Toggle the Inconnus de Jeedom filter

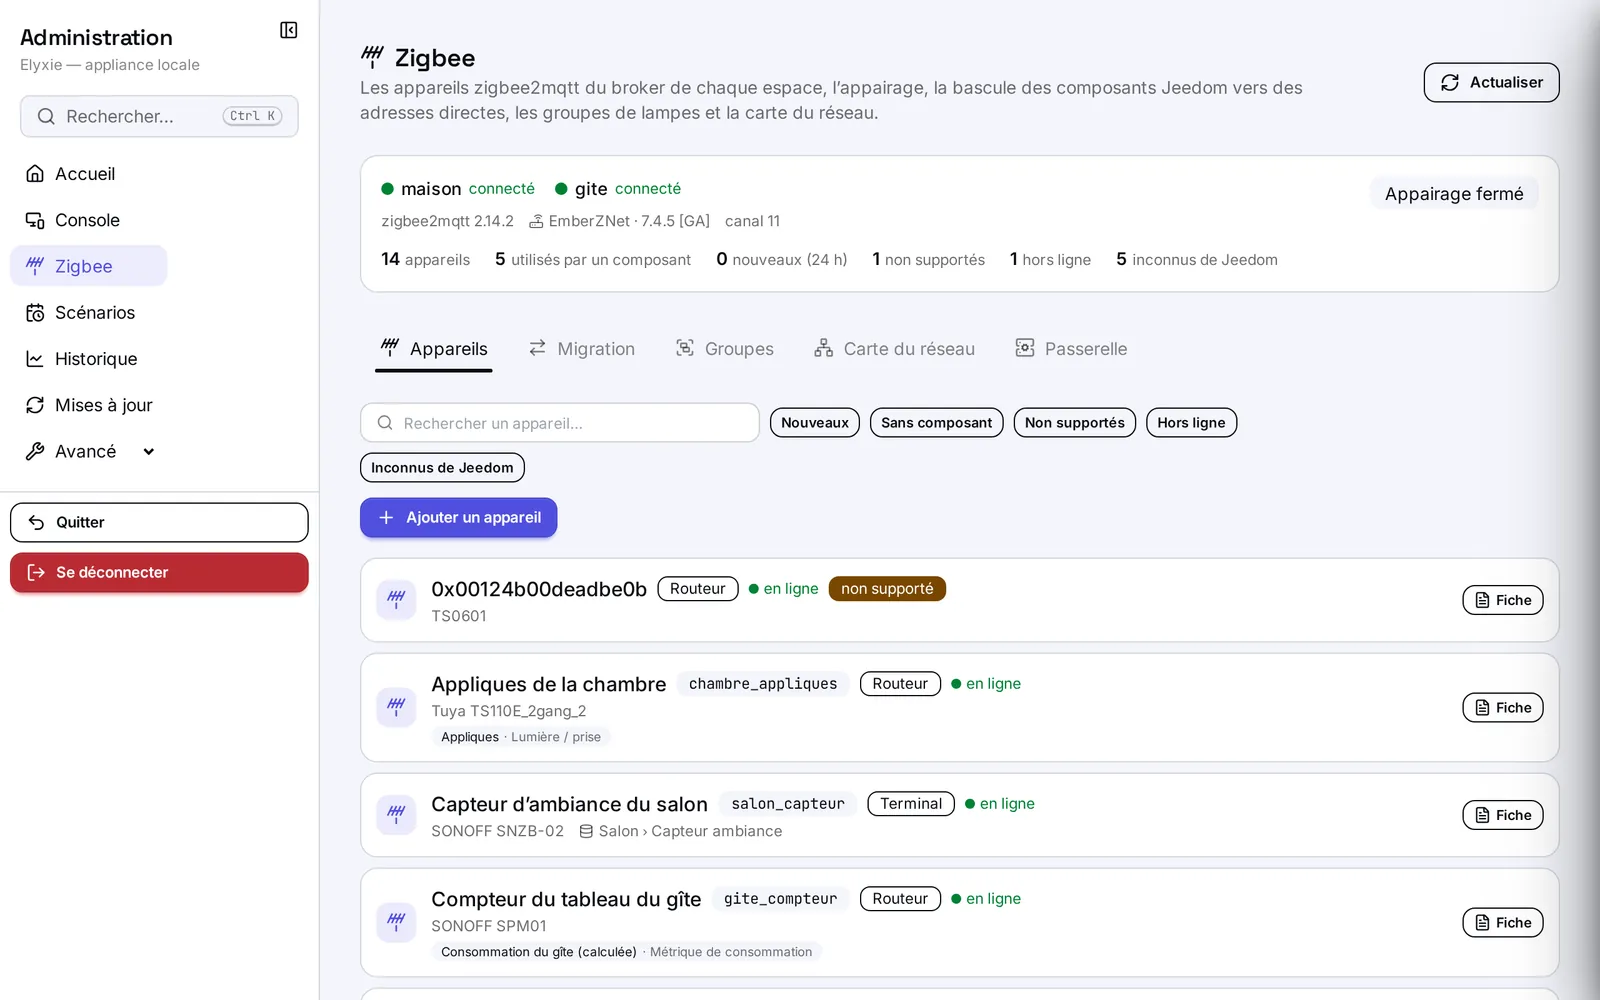442,468
